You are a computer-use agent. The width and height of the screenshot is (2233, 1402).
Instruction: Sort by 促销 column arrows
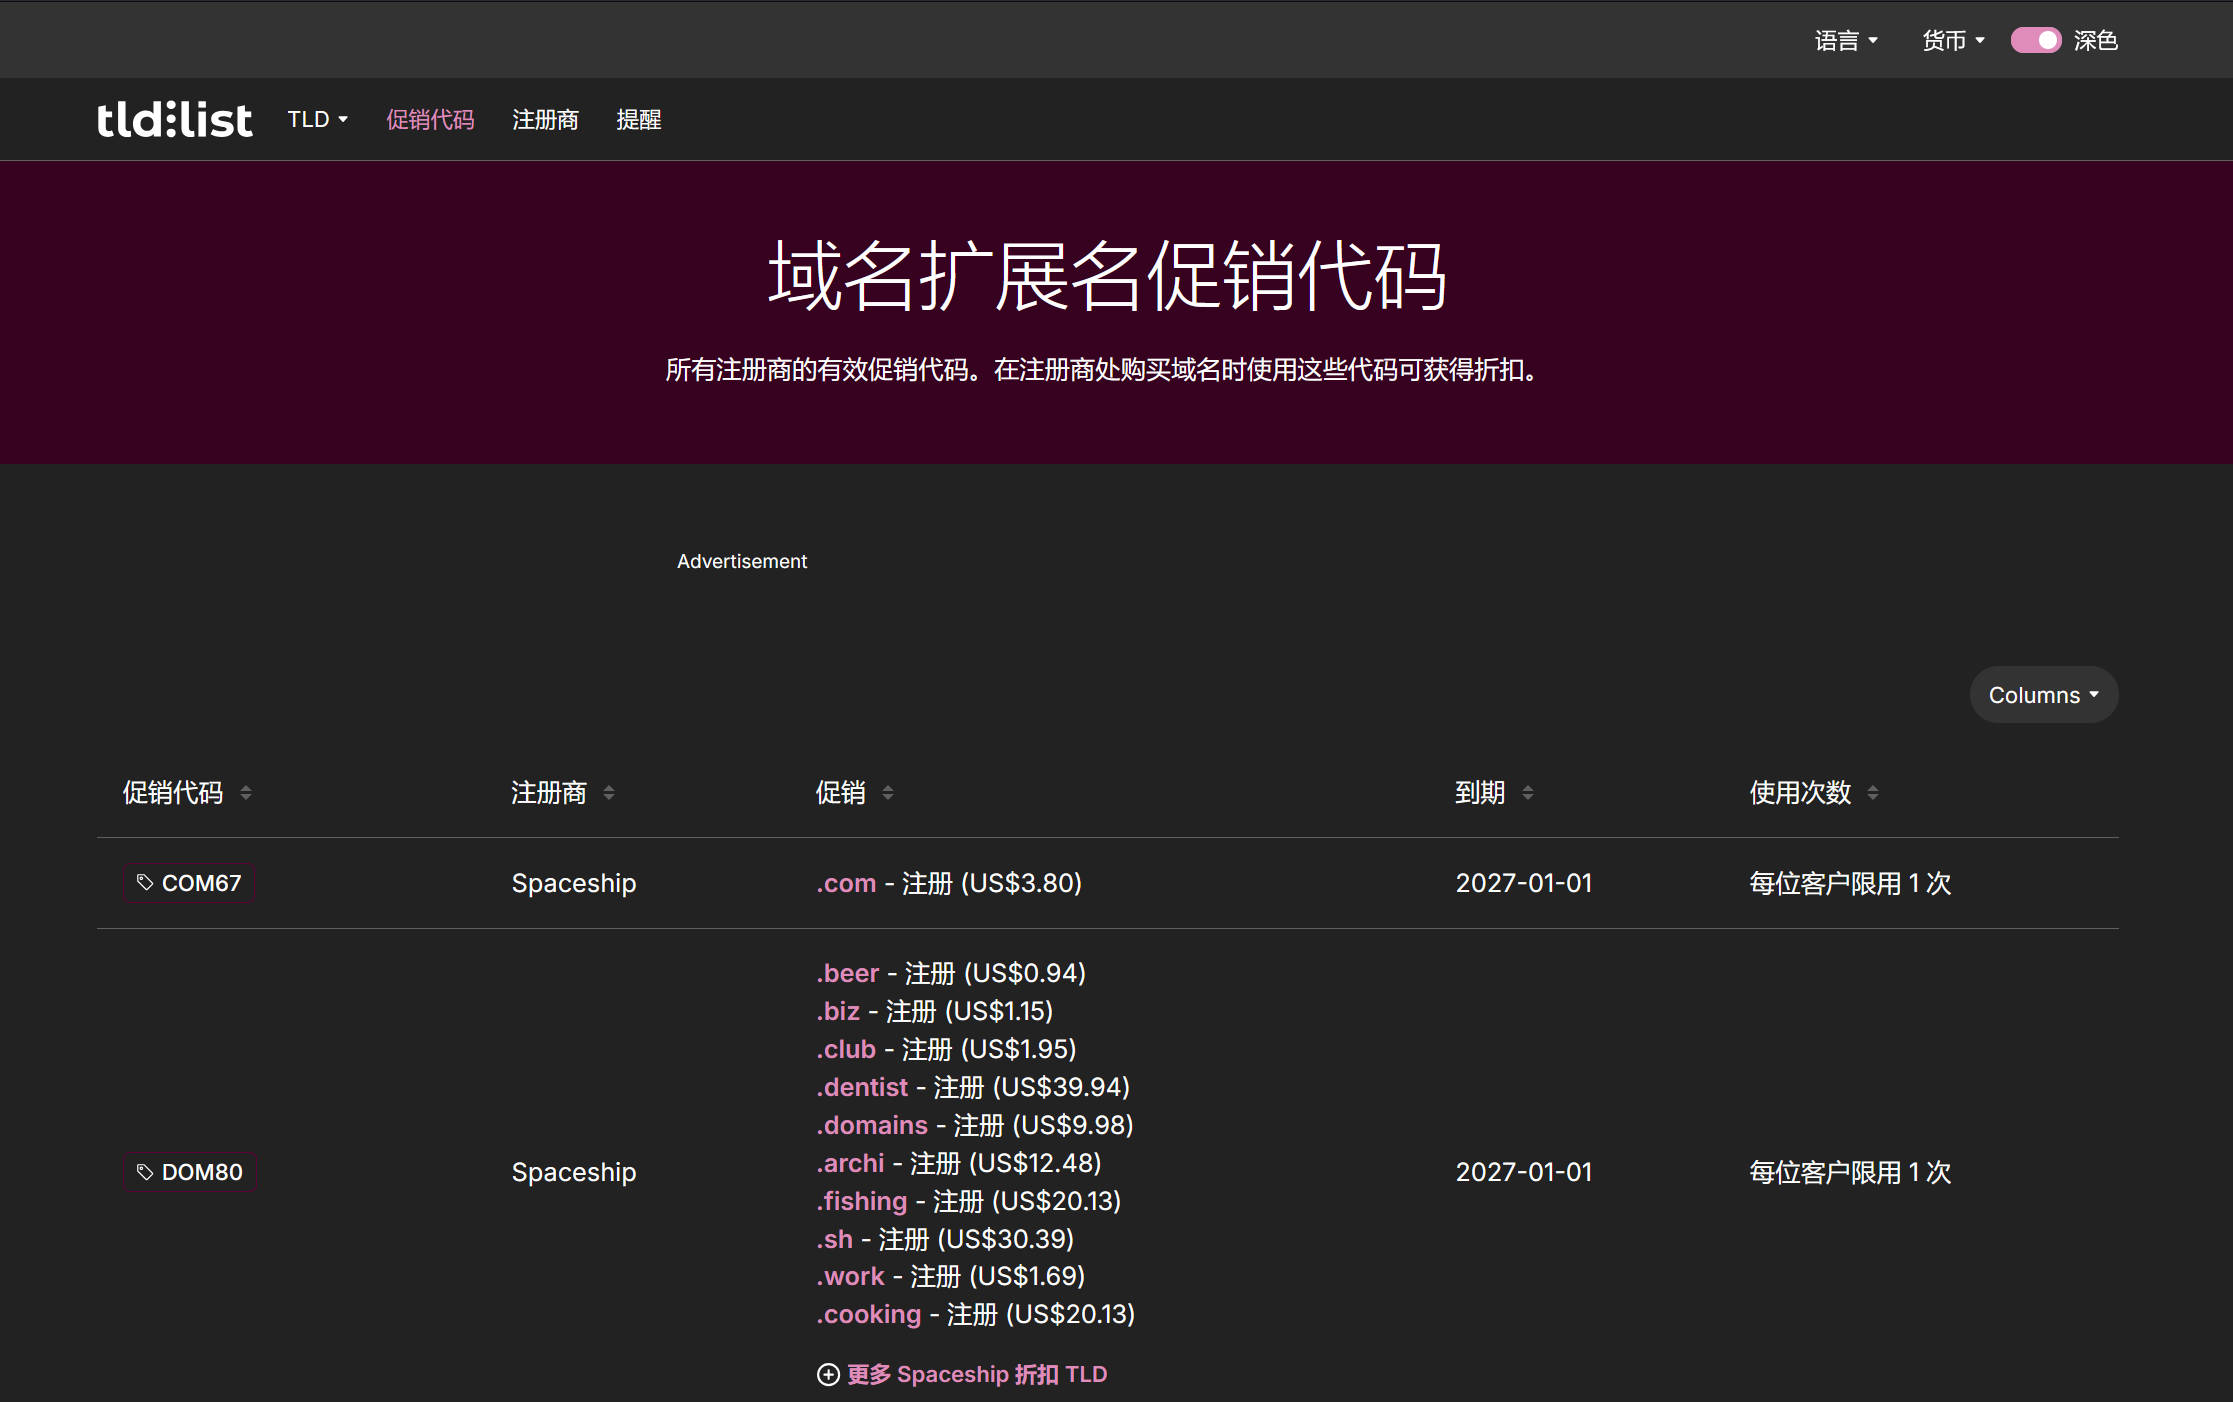pos(888,793)
